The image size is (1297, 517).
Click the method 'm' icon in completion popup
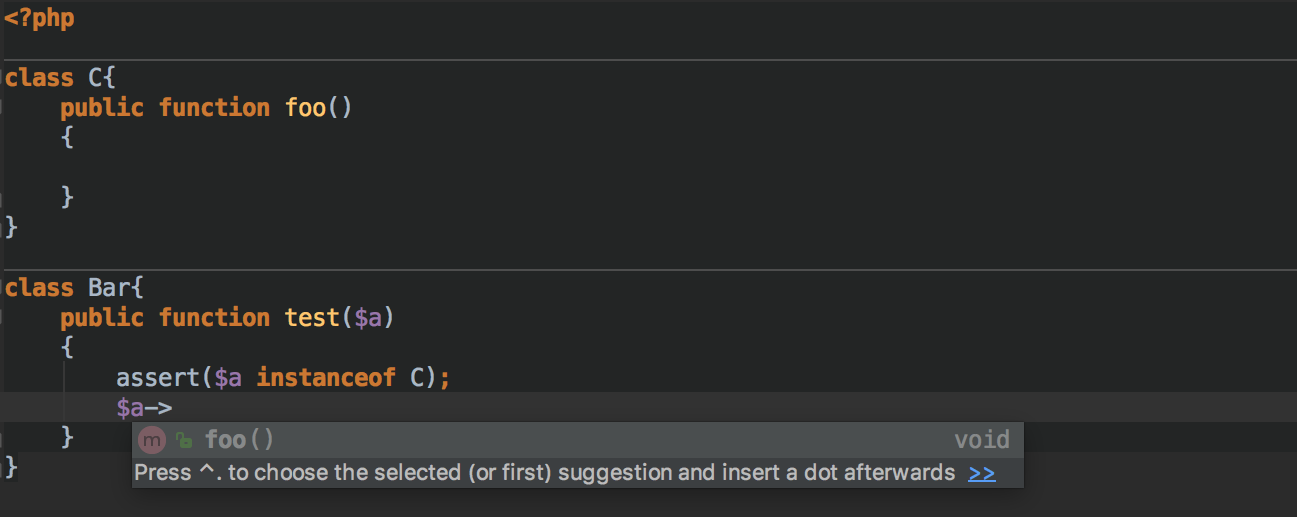pos(152,440)
